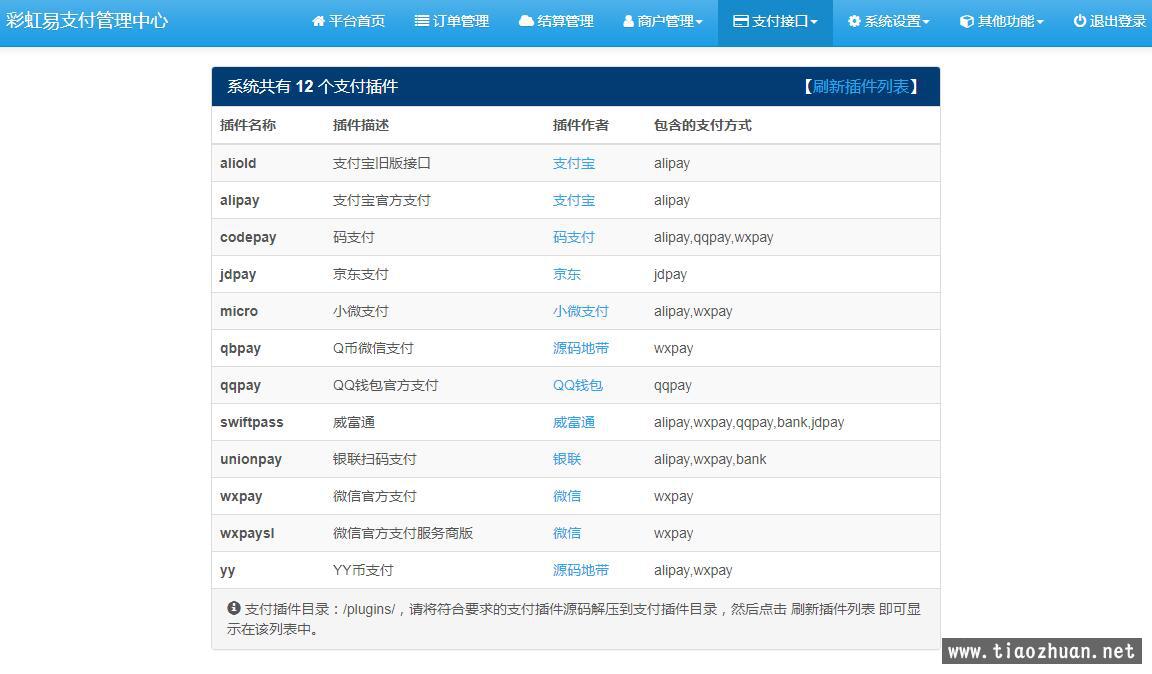This screenshot has width=1152, height=674.
Task: Open 平台首页 menu label
Action: pyautogui.click(x=356, y=21)
